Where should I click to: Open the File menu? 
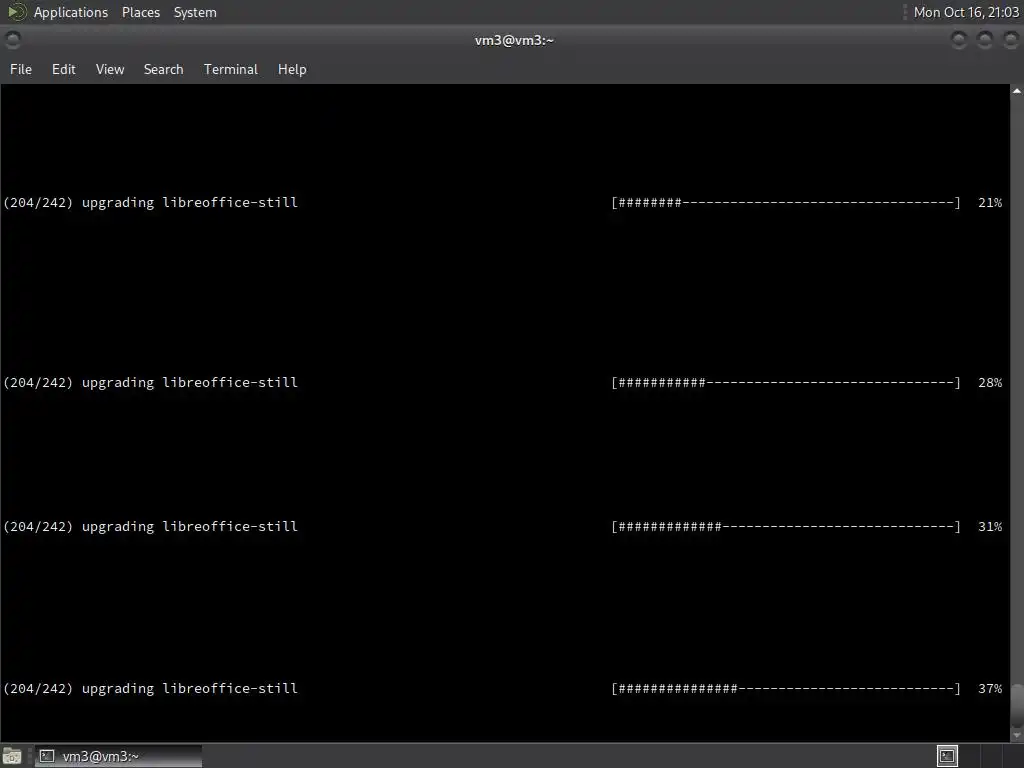21,69
